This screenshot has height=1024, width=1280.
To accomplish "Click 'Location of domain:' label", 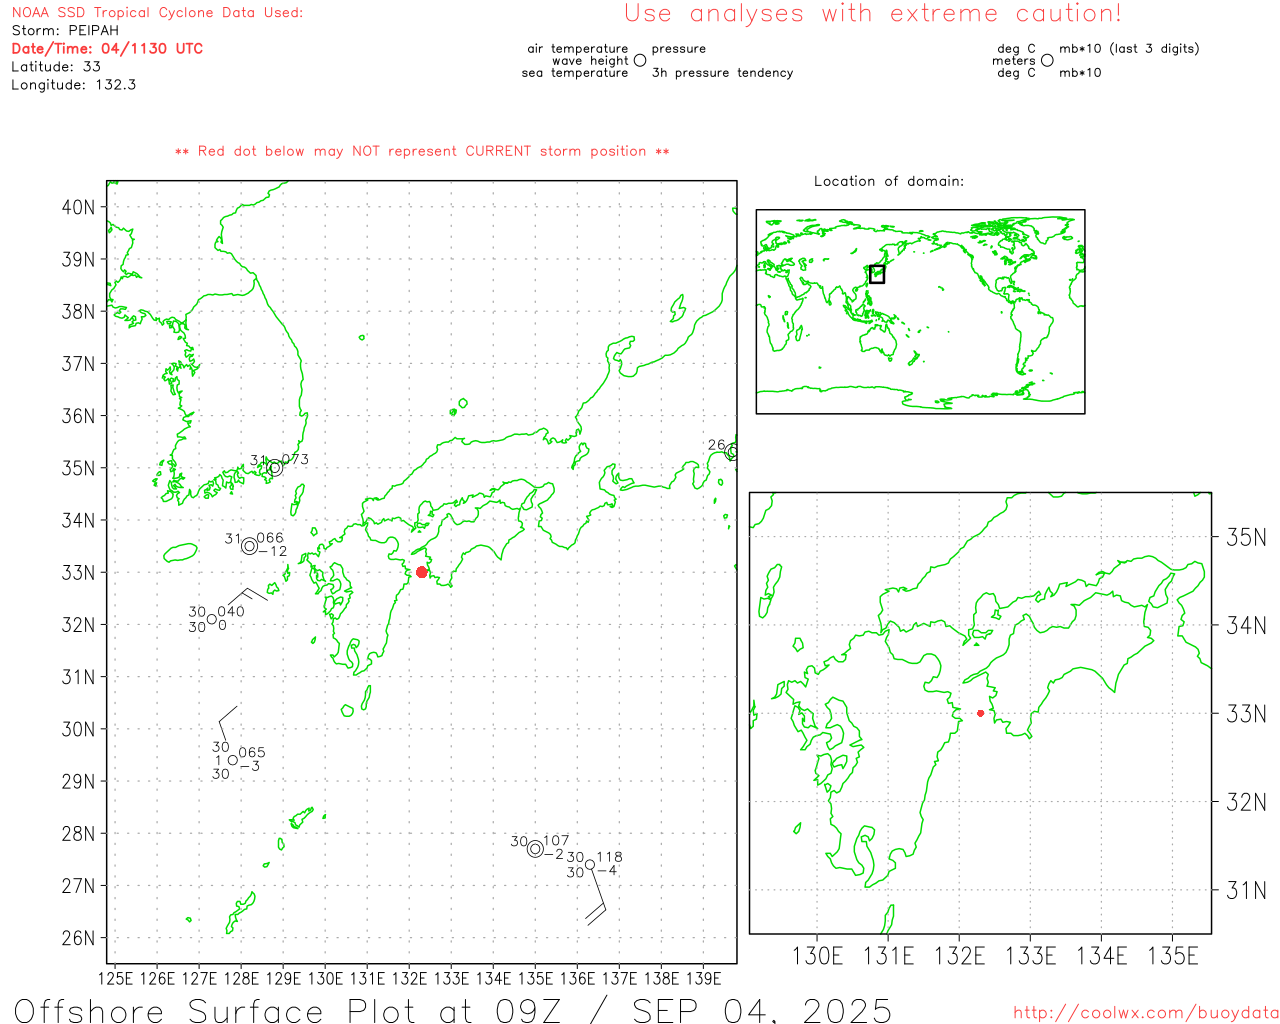I will 889,181.
